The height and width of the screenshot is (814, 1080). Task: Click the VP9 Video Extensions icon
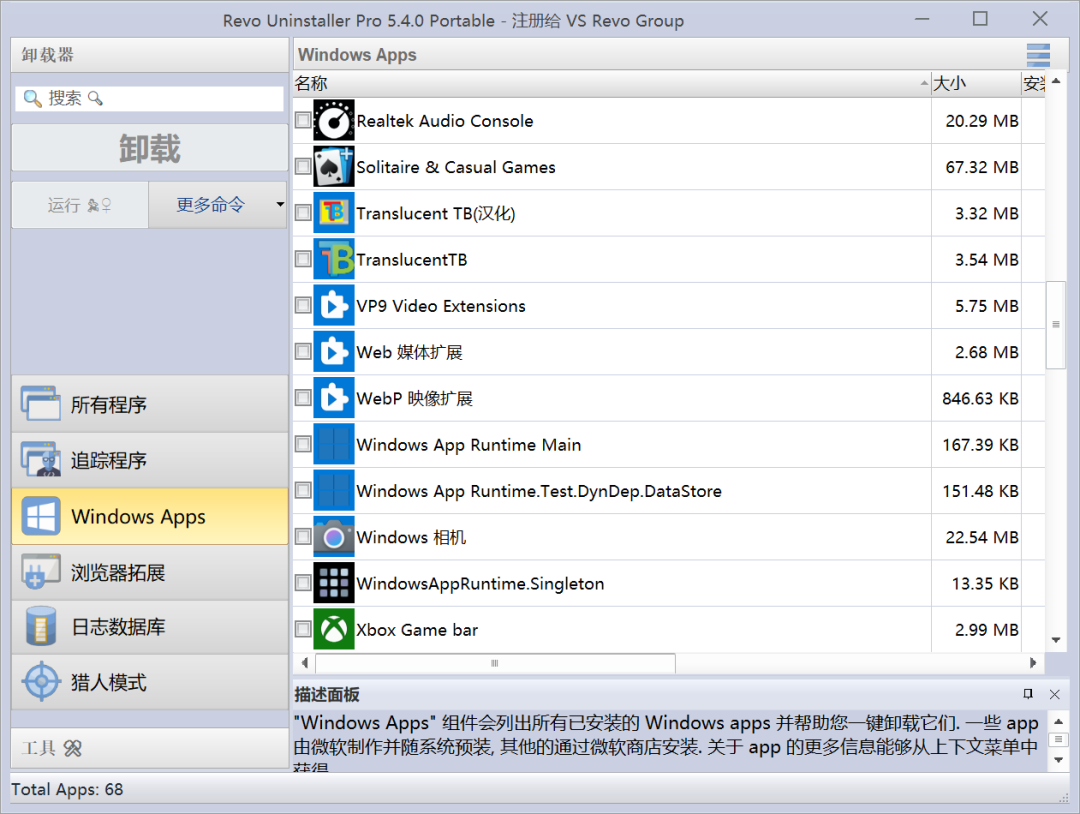(x=334, y=305)
